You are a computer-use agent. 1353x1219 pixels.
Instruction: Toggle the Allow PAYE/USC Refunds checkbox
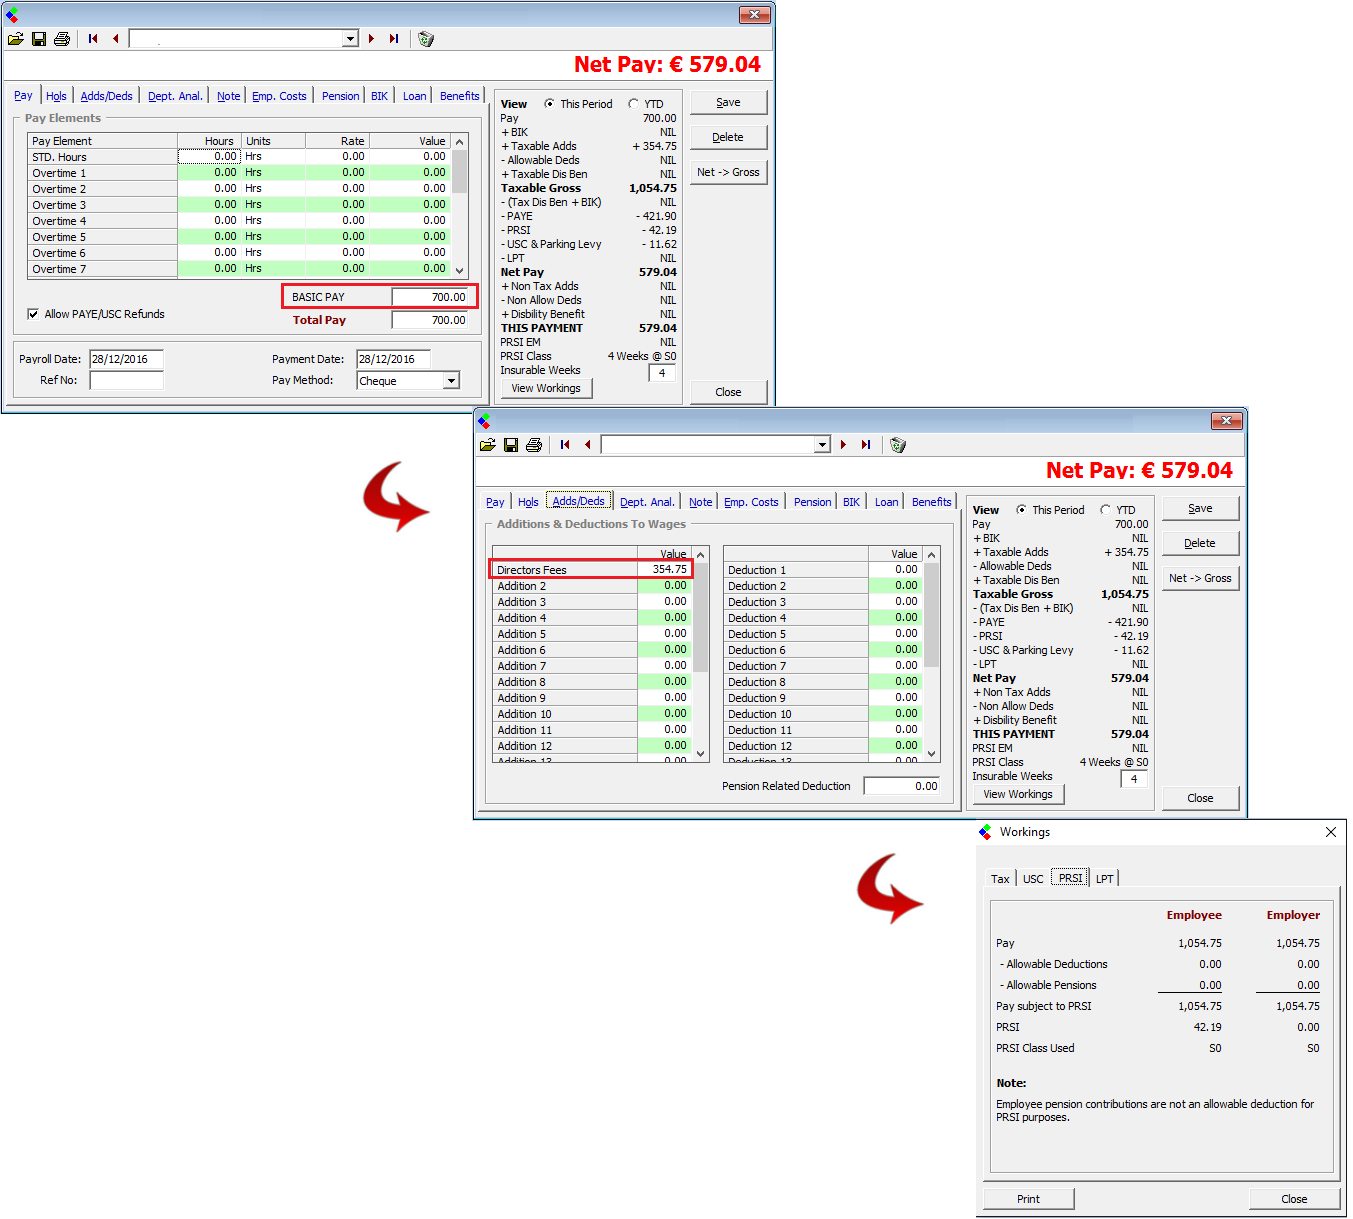(33, 314)
